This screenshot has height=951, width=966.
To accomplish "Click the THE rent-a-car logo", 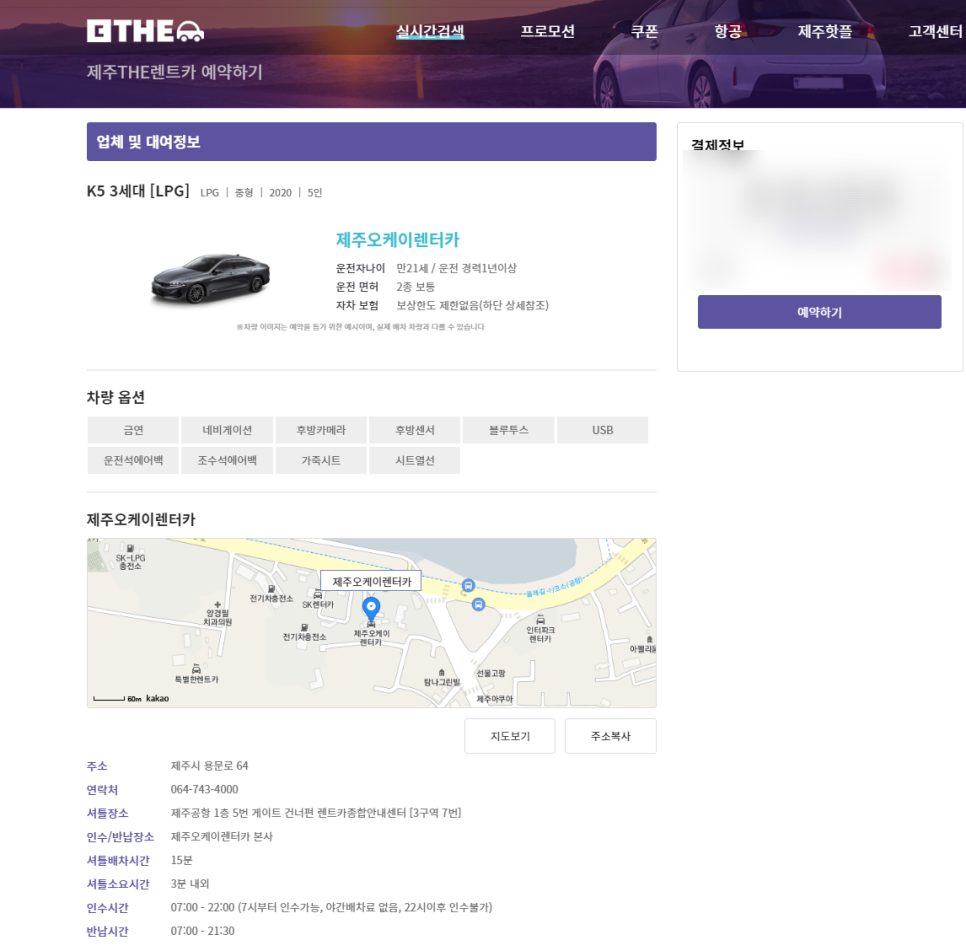I will 145,31.
